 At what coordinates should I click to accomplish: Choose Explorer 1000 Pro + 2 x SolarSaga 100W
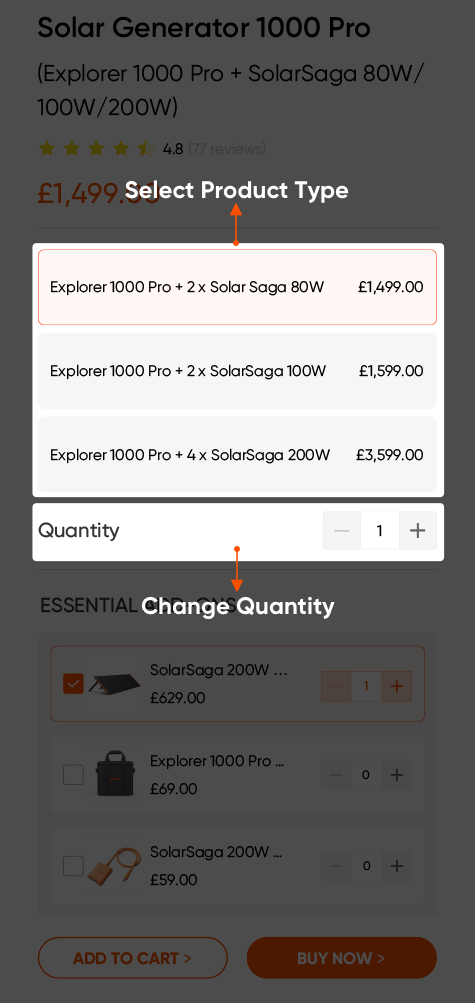coord(237,371)
